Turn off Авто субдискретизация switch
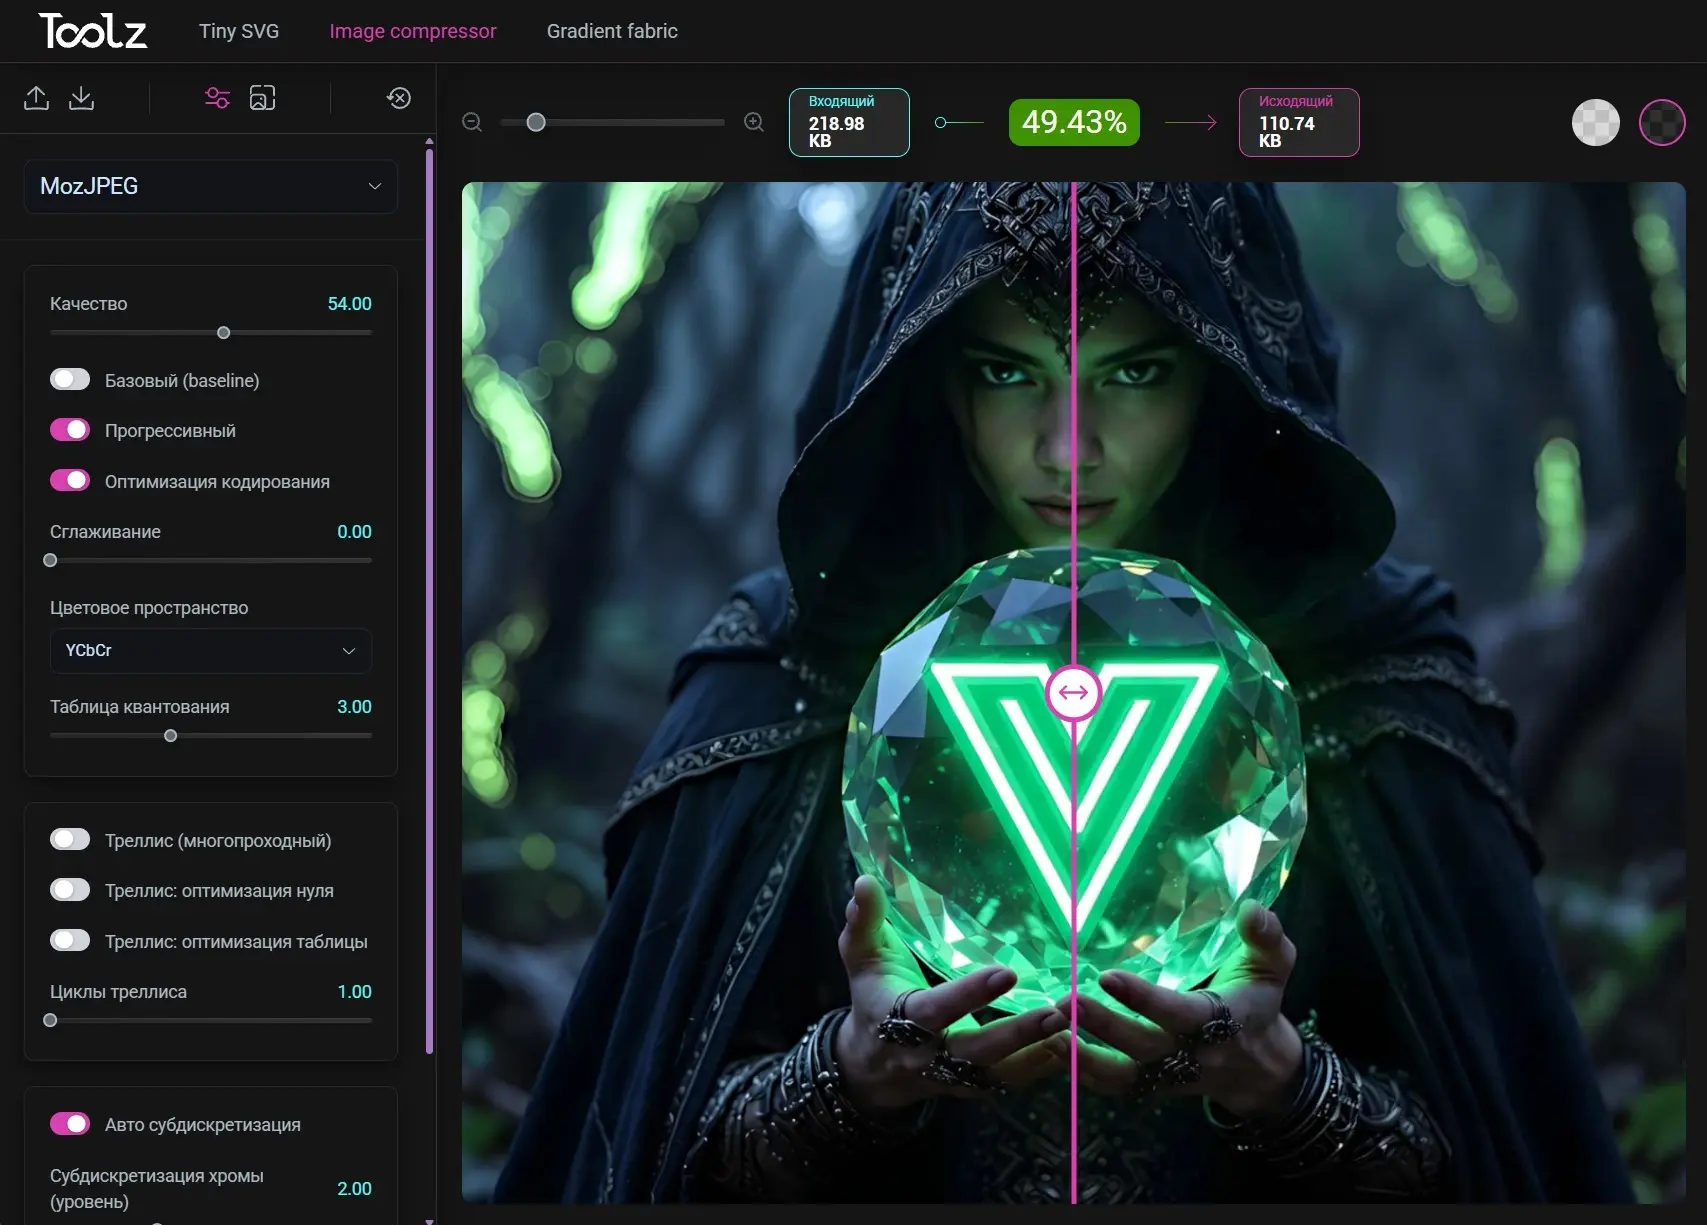The image size is (1707, 1225). point(70,1124)
